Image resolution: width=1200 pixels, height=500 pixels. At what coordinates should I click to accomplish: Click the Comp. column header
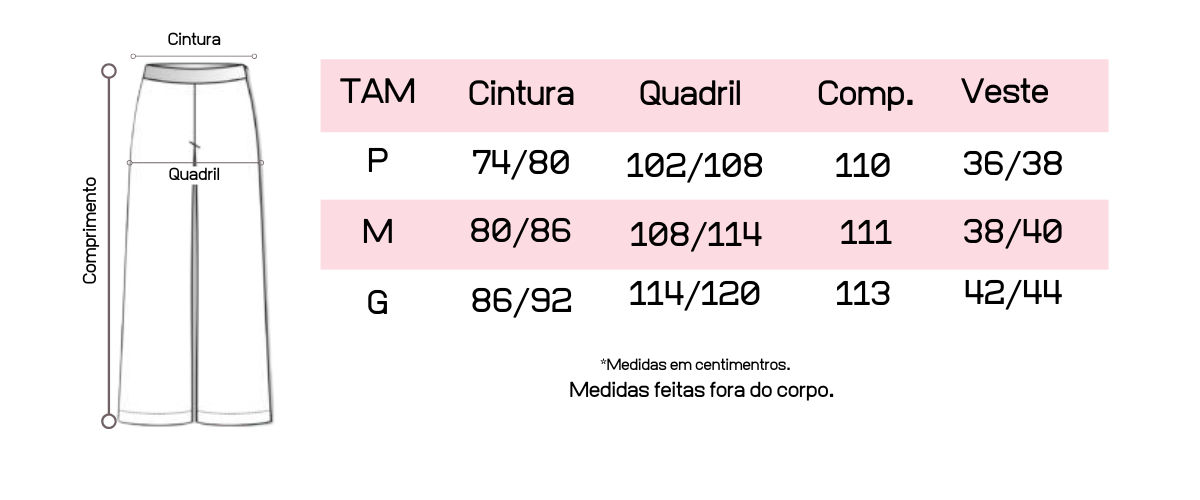pyautogui.click(x=865, y=94)
